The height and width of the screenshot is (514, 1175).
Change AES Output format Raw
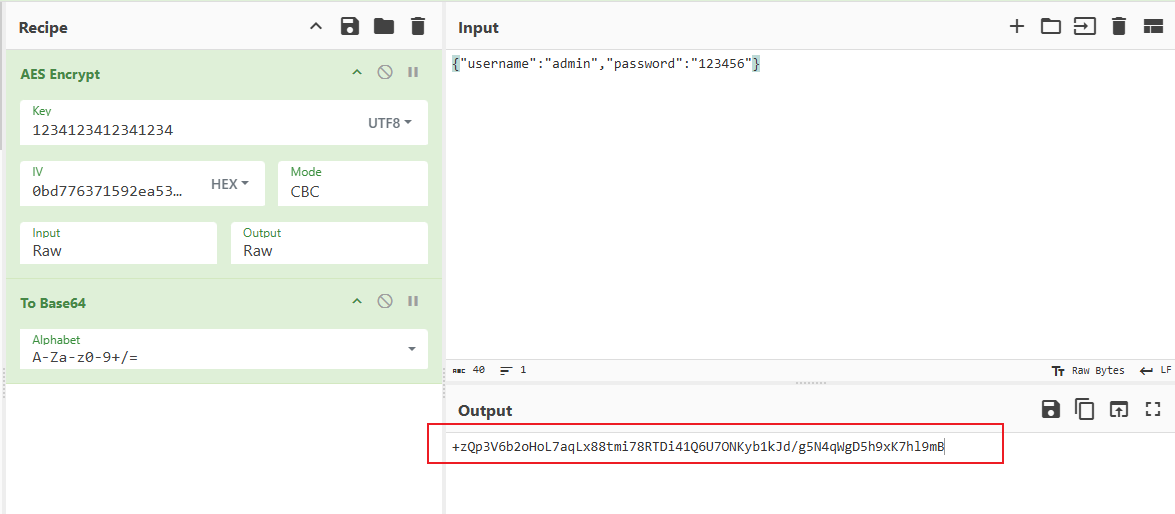pos(330,243)
